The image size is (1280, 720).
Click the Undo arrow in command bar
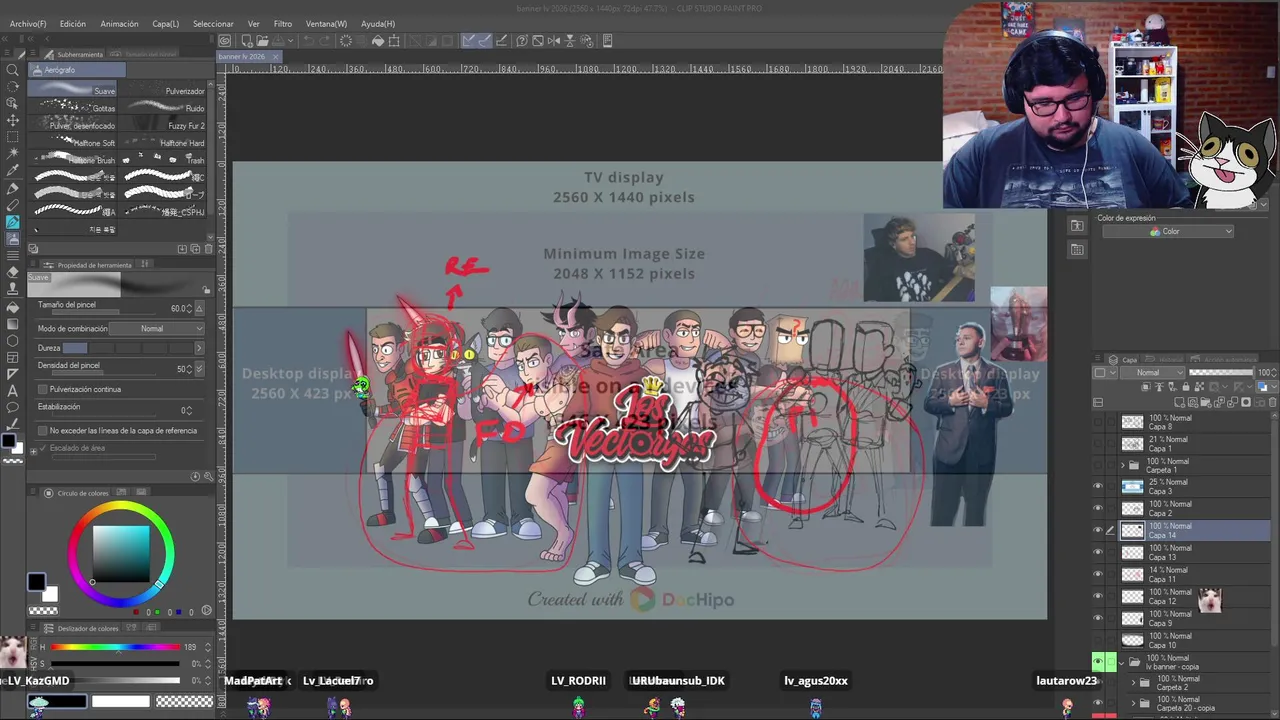pyautogui.click(x=309, y=41)
